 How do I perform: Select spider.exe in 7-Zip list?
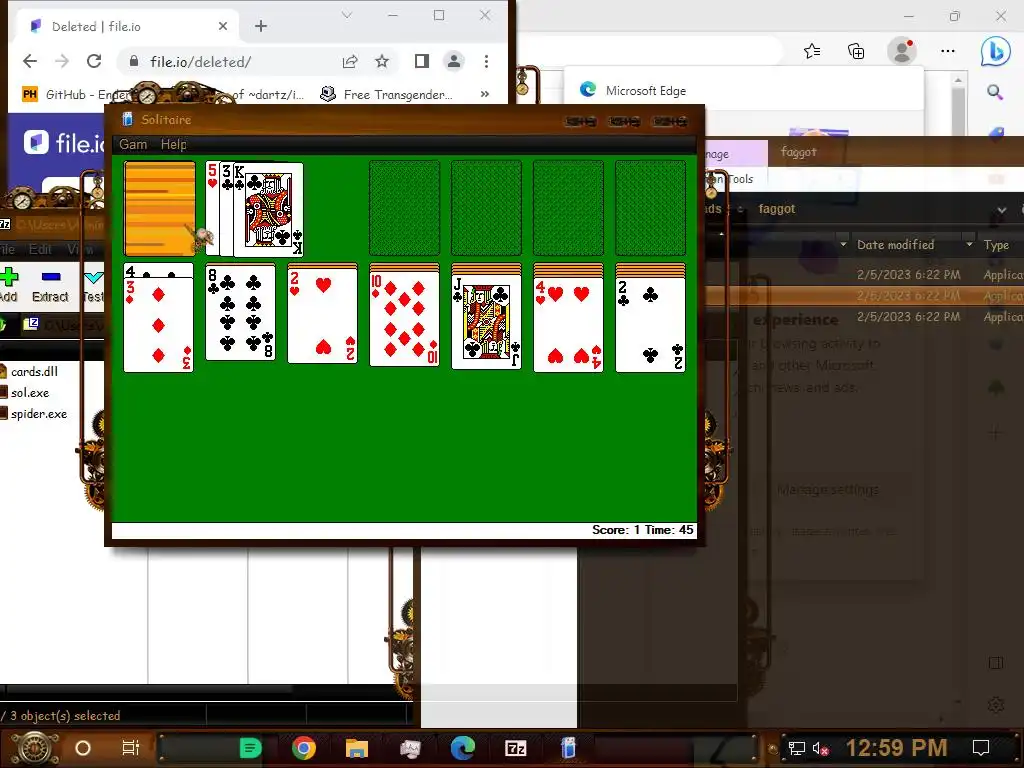tap(39, 413)
